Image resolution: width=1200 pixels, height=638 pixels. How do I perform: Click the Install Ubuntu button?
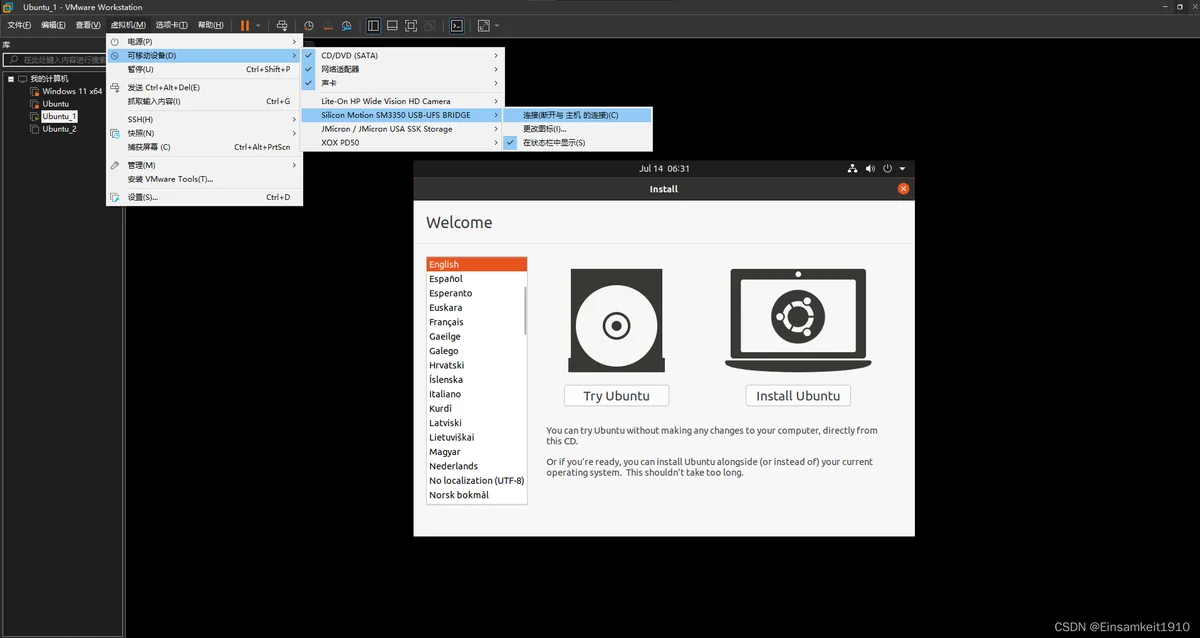click(x=797, y=395)
